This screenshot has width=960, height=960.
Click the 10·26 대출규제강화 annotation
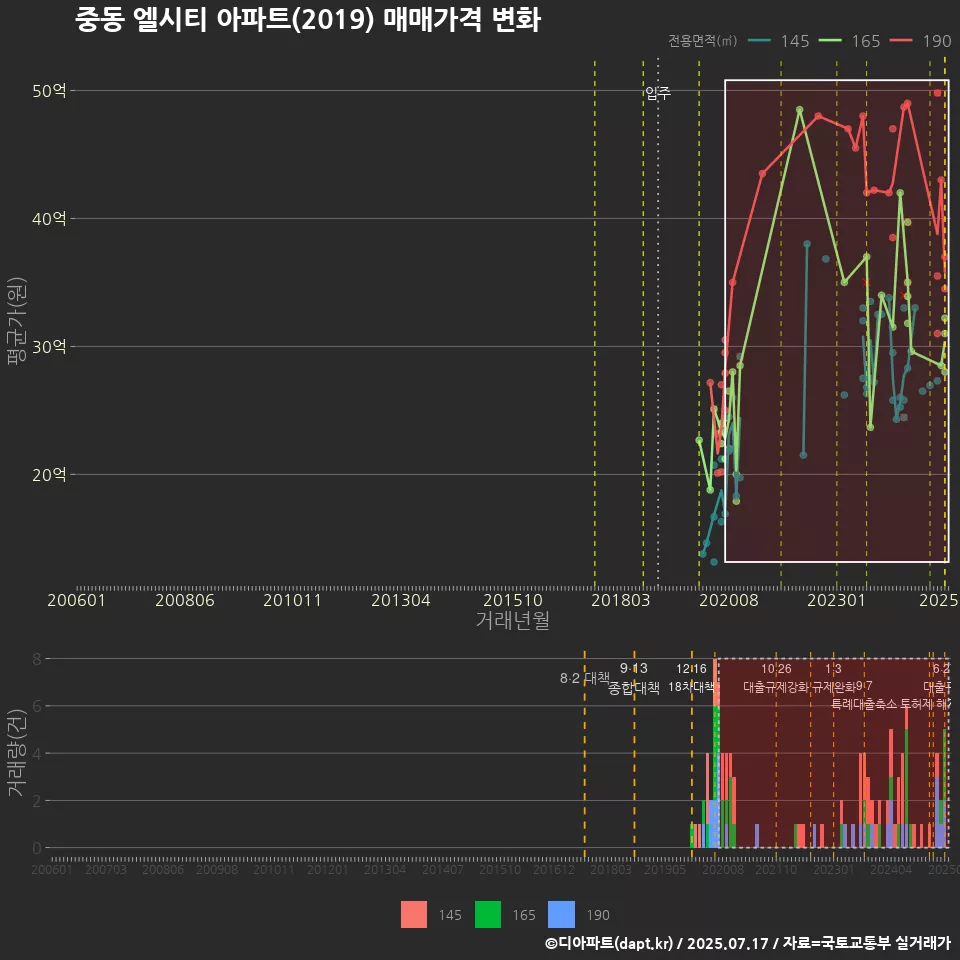pyautogui.click(x=776, y=678)
